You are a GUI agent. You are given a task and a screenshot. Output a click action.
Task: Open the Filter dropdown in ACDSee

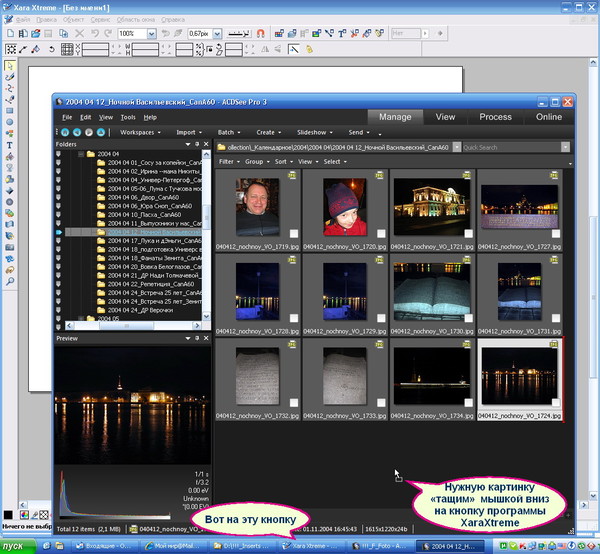click(x=229, y=161)
